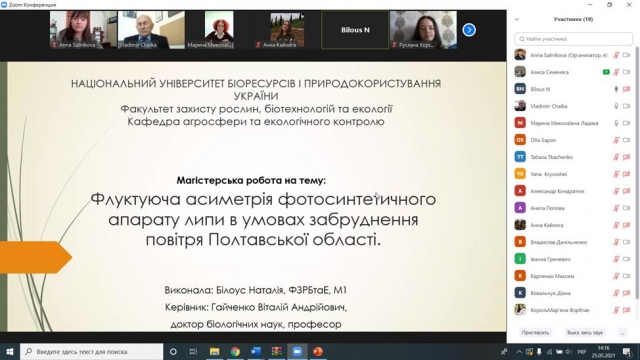Open Task View on the taskbar
The width and height of the screenshot is (640, 360).
pyautogui.click(x=193, y=351)
